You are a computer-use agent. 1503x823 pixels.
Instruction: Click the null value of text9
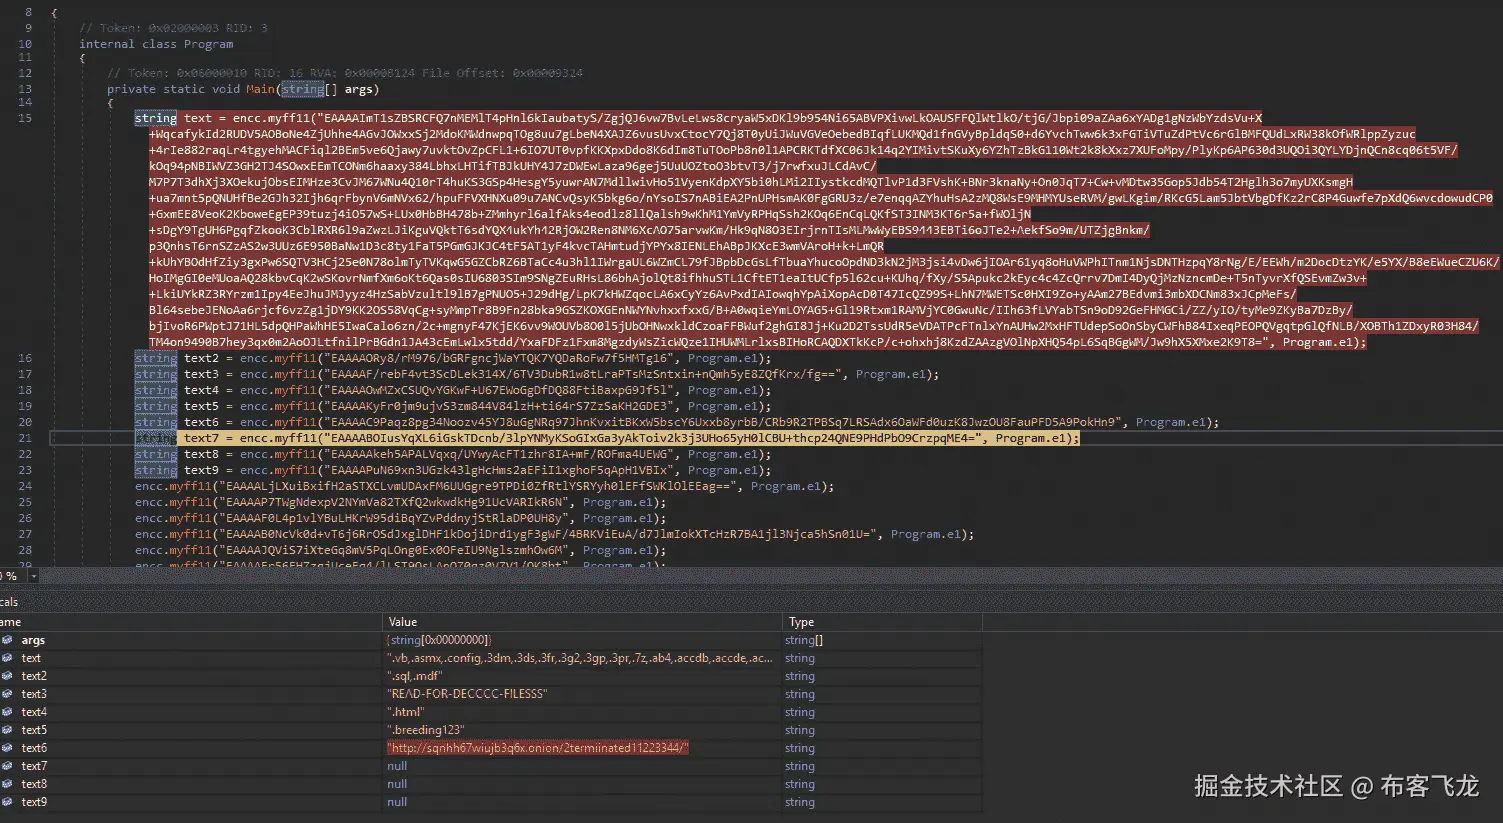(397, 802)
